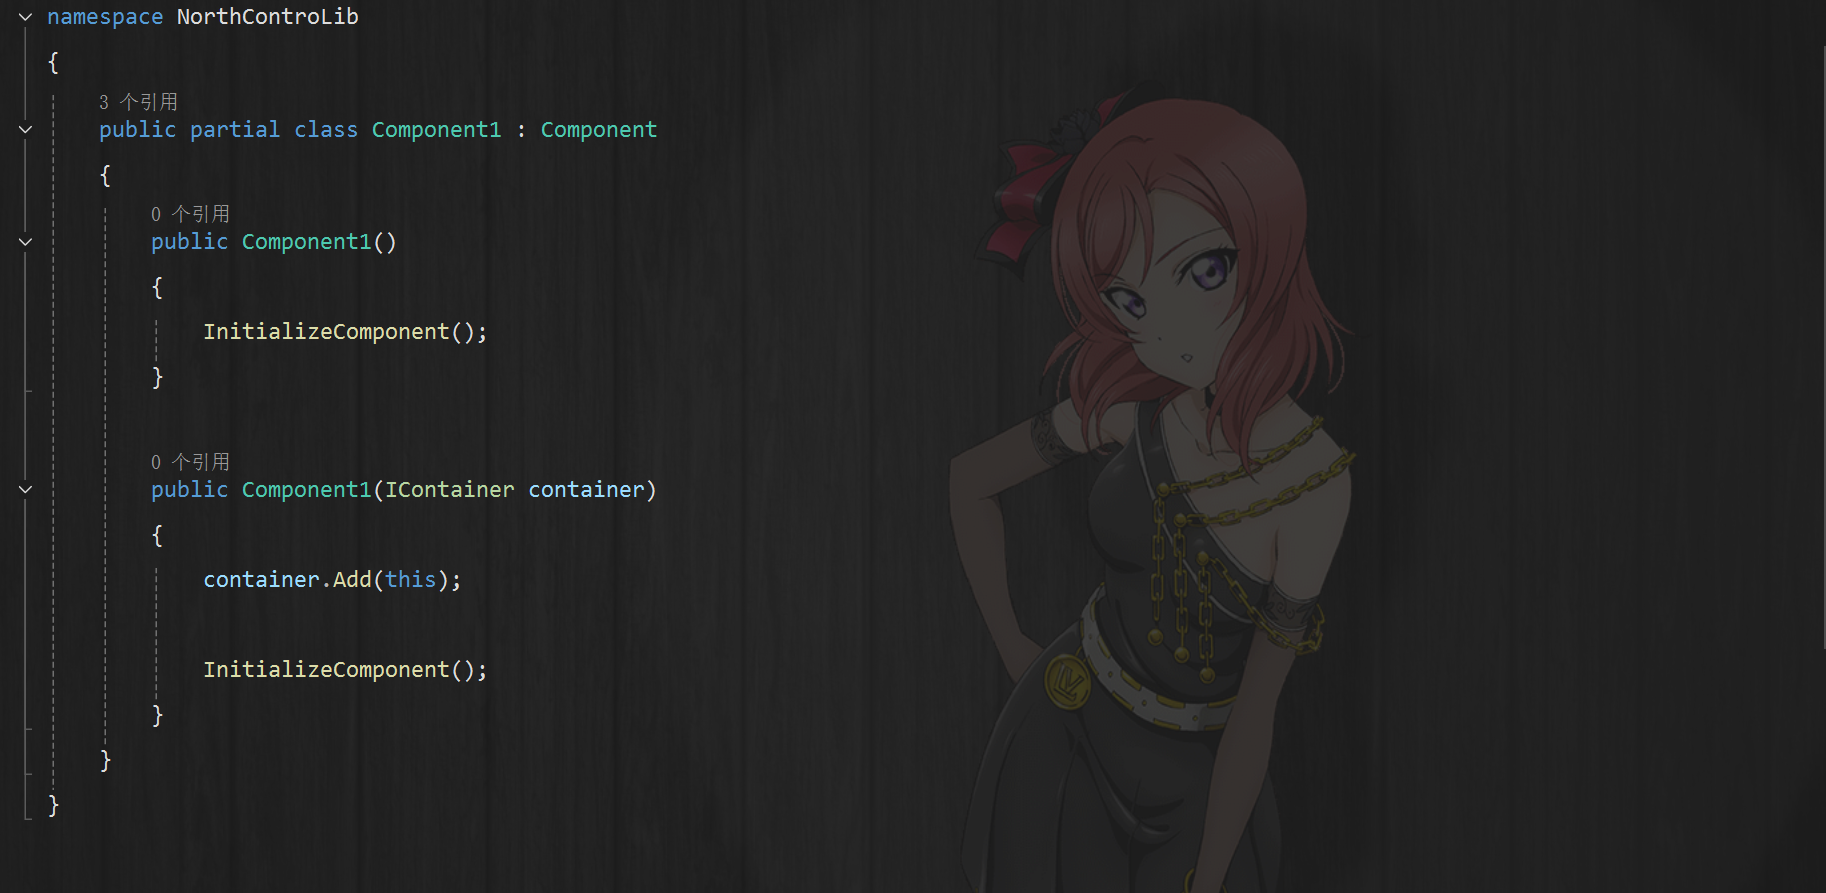1826x893 pixels.
Task: Click the partial keyword
Action: [x=235, y=130]
